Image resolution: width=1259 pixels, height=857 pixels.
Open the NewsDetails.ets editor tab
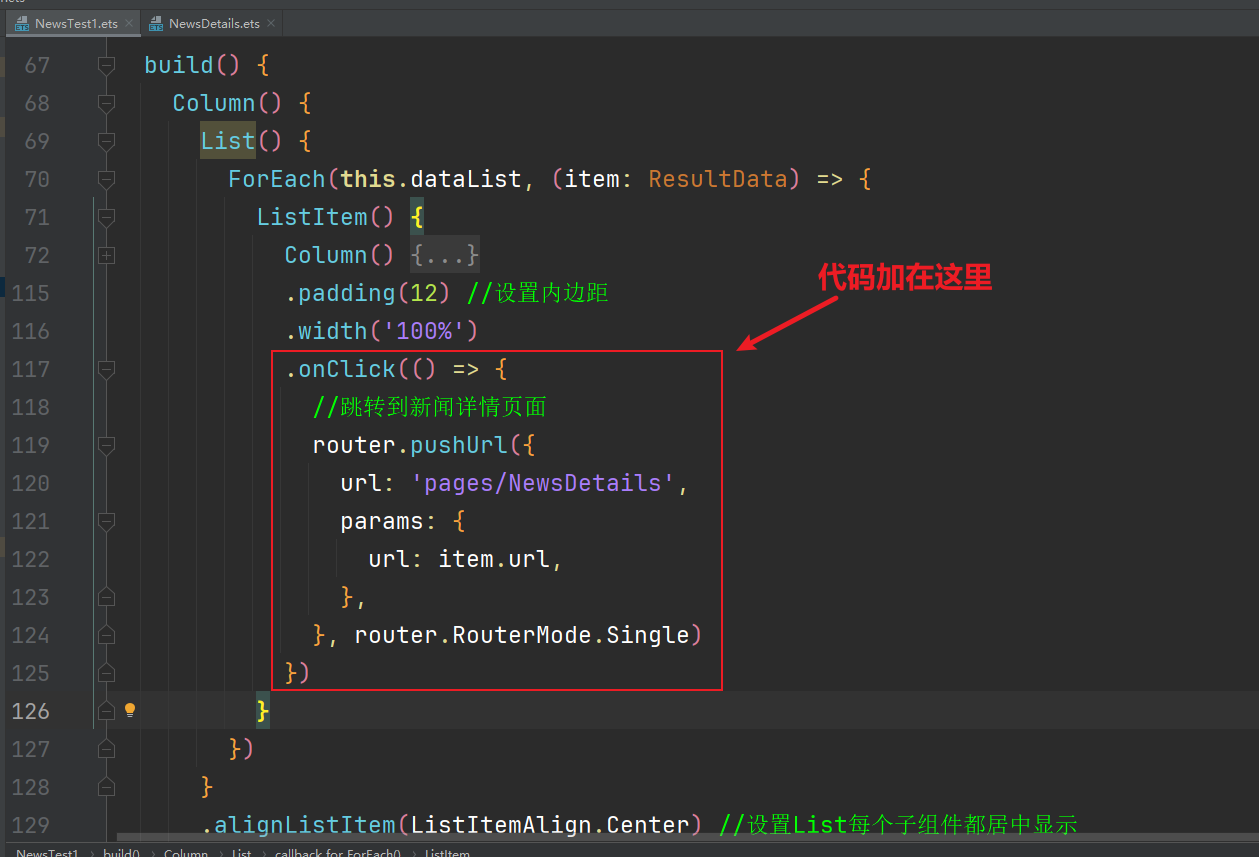214,23
